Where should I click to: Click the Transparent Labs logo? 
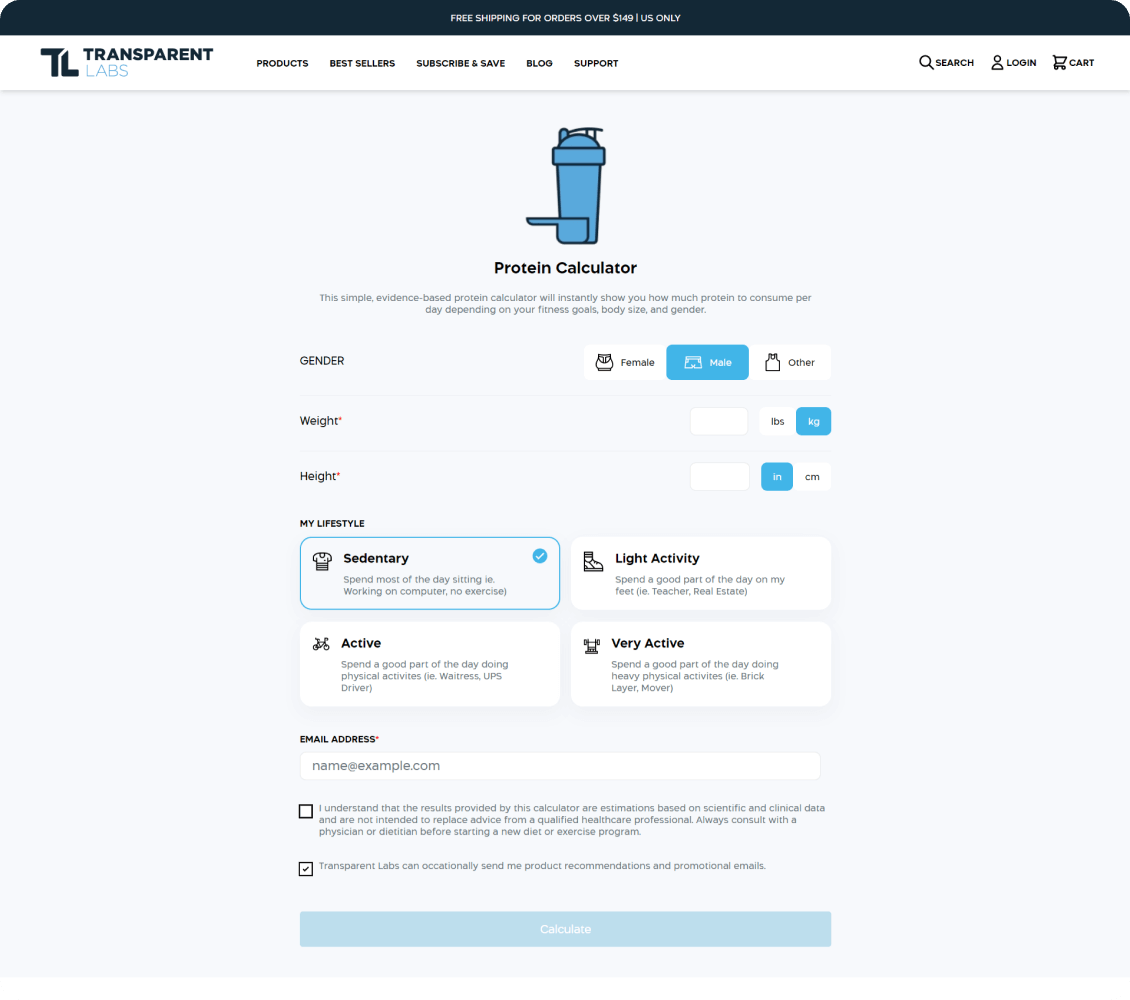(x=126, y=62)
